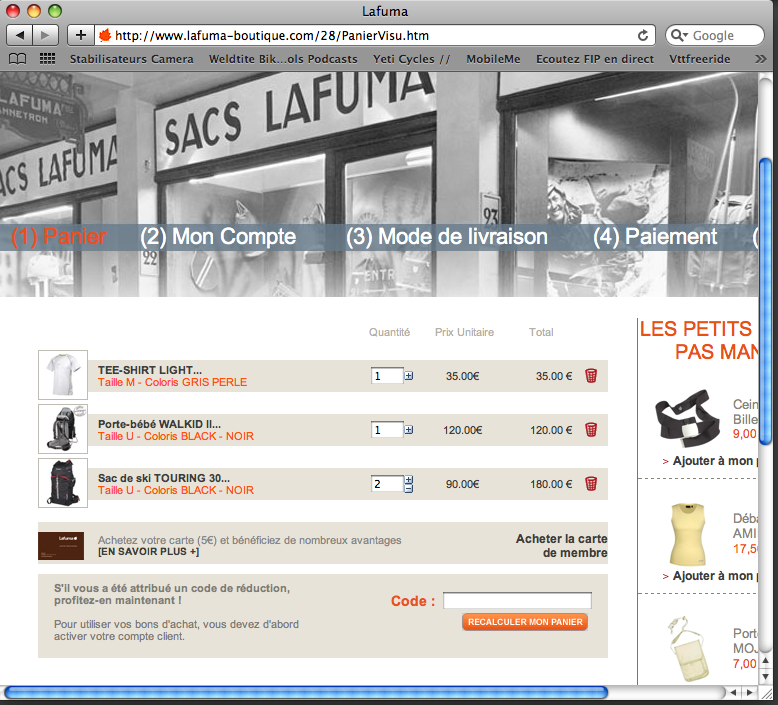Click the scroll left arrow at bottom
This screenshot has height=705, width=778.
[x=732, y=692]
